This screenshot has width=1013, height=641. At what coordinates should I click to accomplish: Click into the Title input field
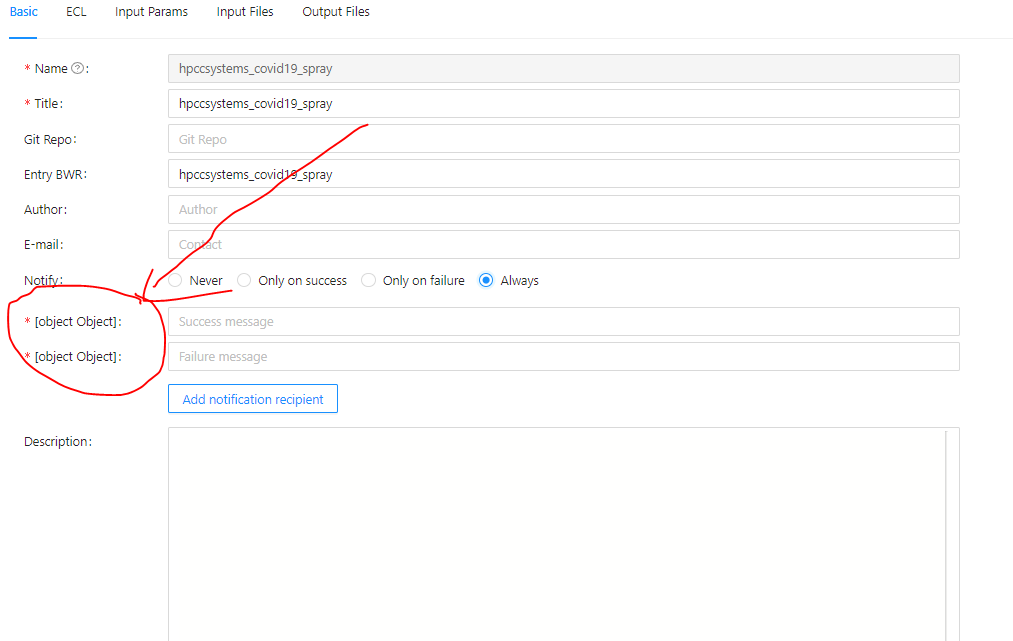click(x=563, y=103)
